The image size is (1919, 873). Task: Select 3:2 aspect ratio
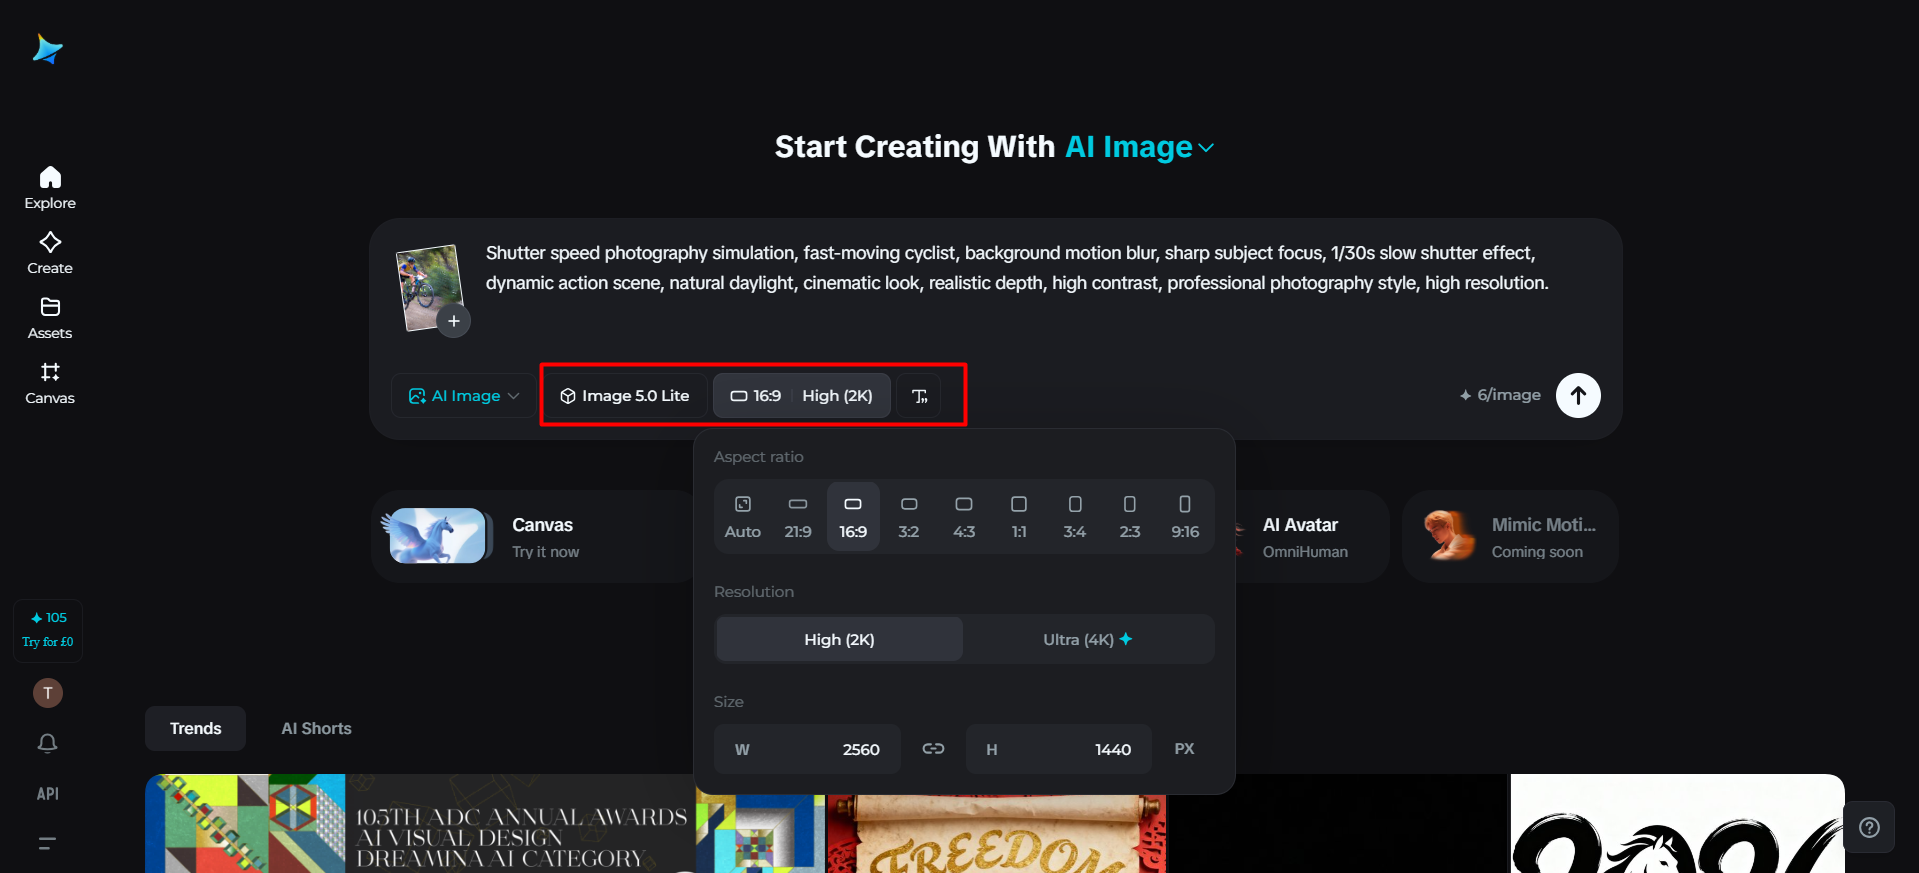pos(909,517)
